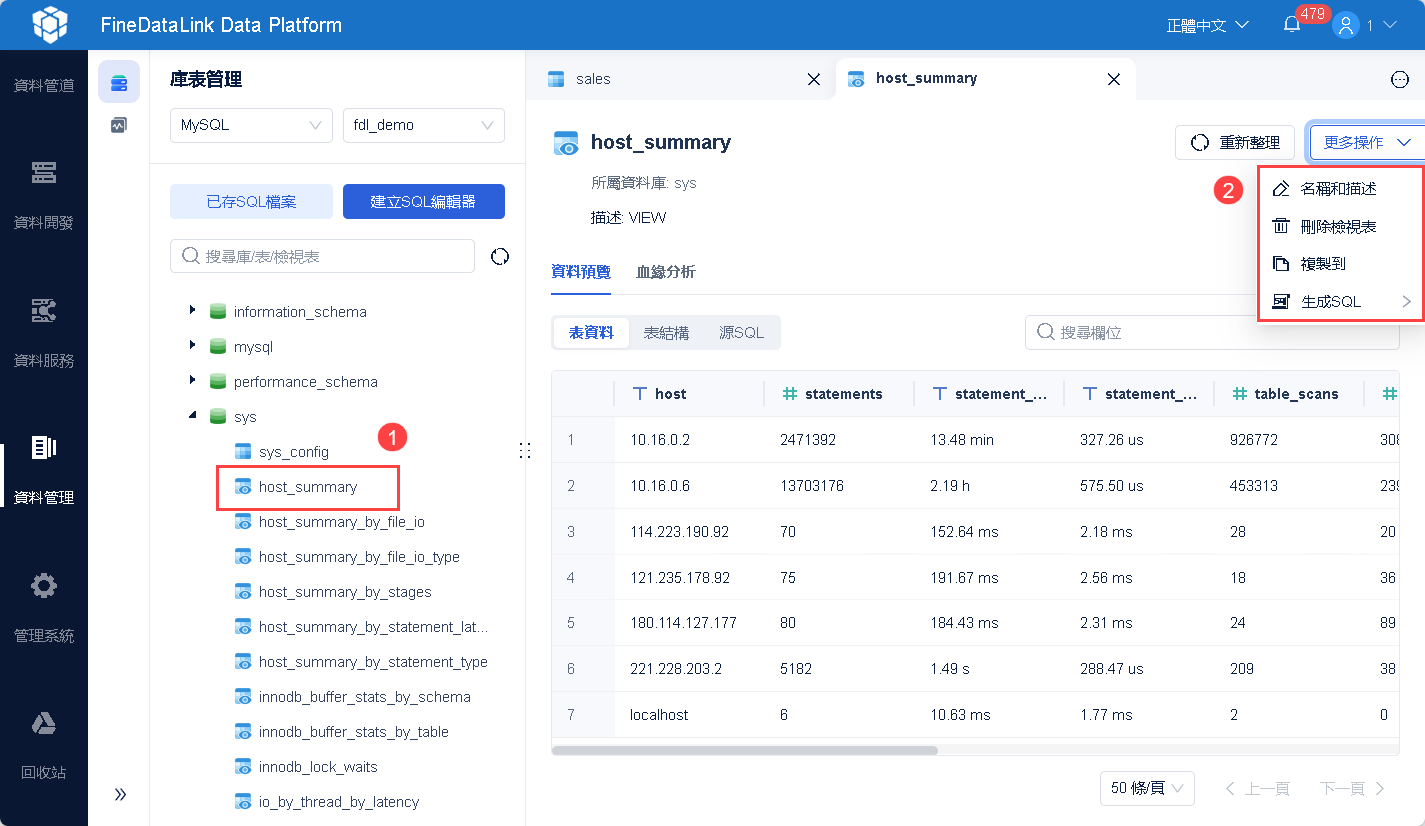Open 資料開發 sidebar icon
The height and width of the screenshot is (826, 1425).
click(44, 173)
